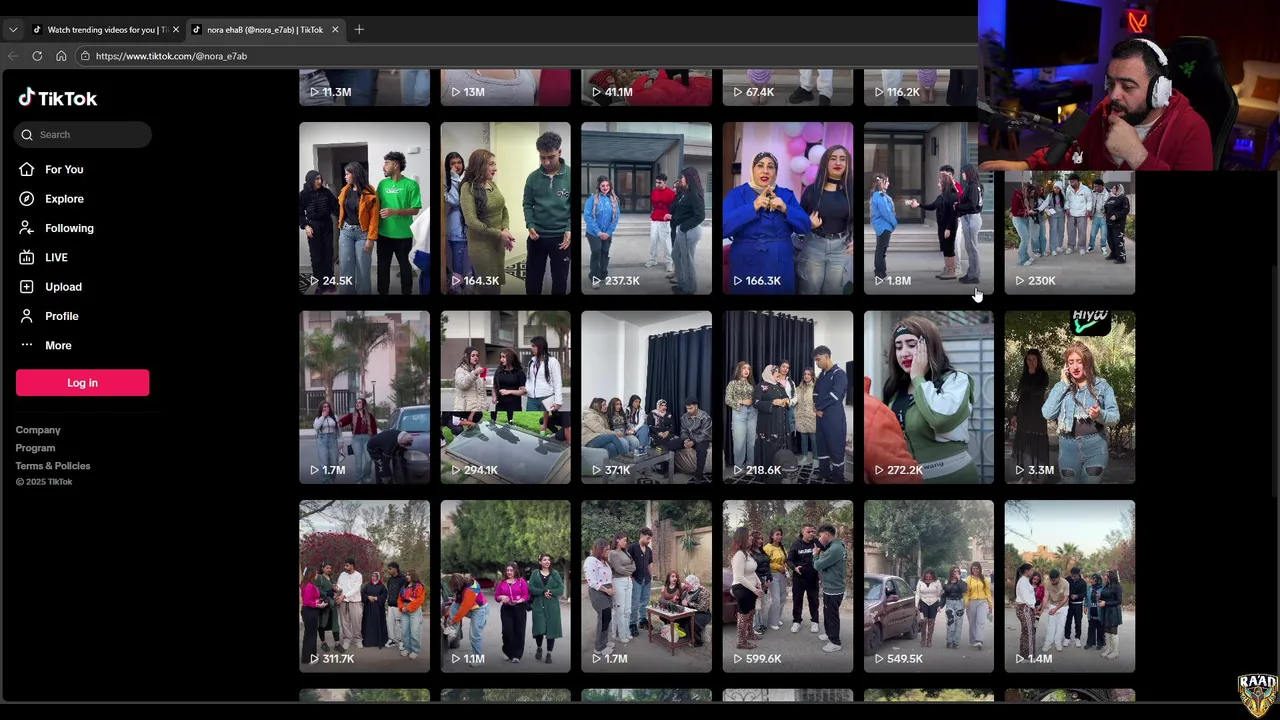Image resolution: width=1280 pixels, height=720 pixels.
Task: Click the More ellipsis icon
Action: (27, 345)
